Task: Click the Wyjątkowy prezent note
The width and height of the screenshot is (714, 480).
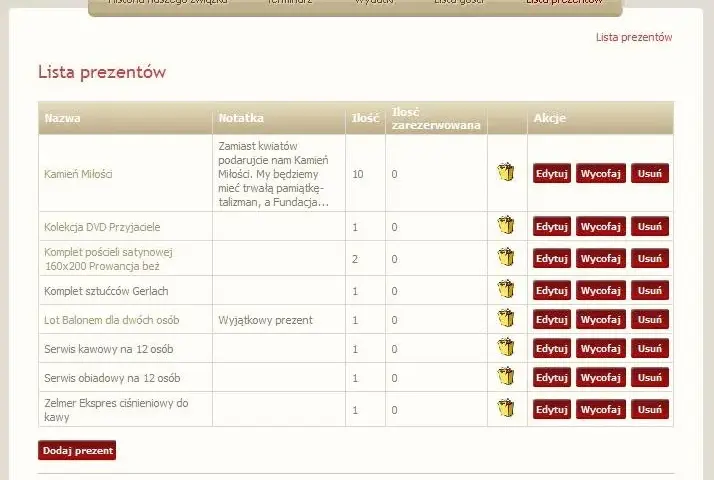Action: click(x=265, y=320)
